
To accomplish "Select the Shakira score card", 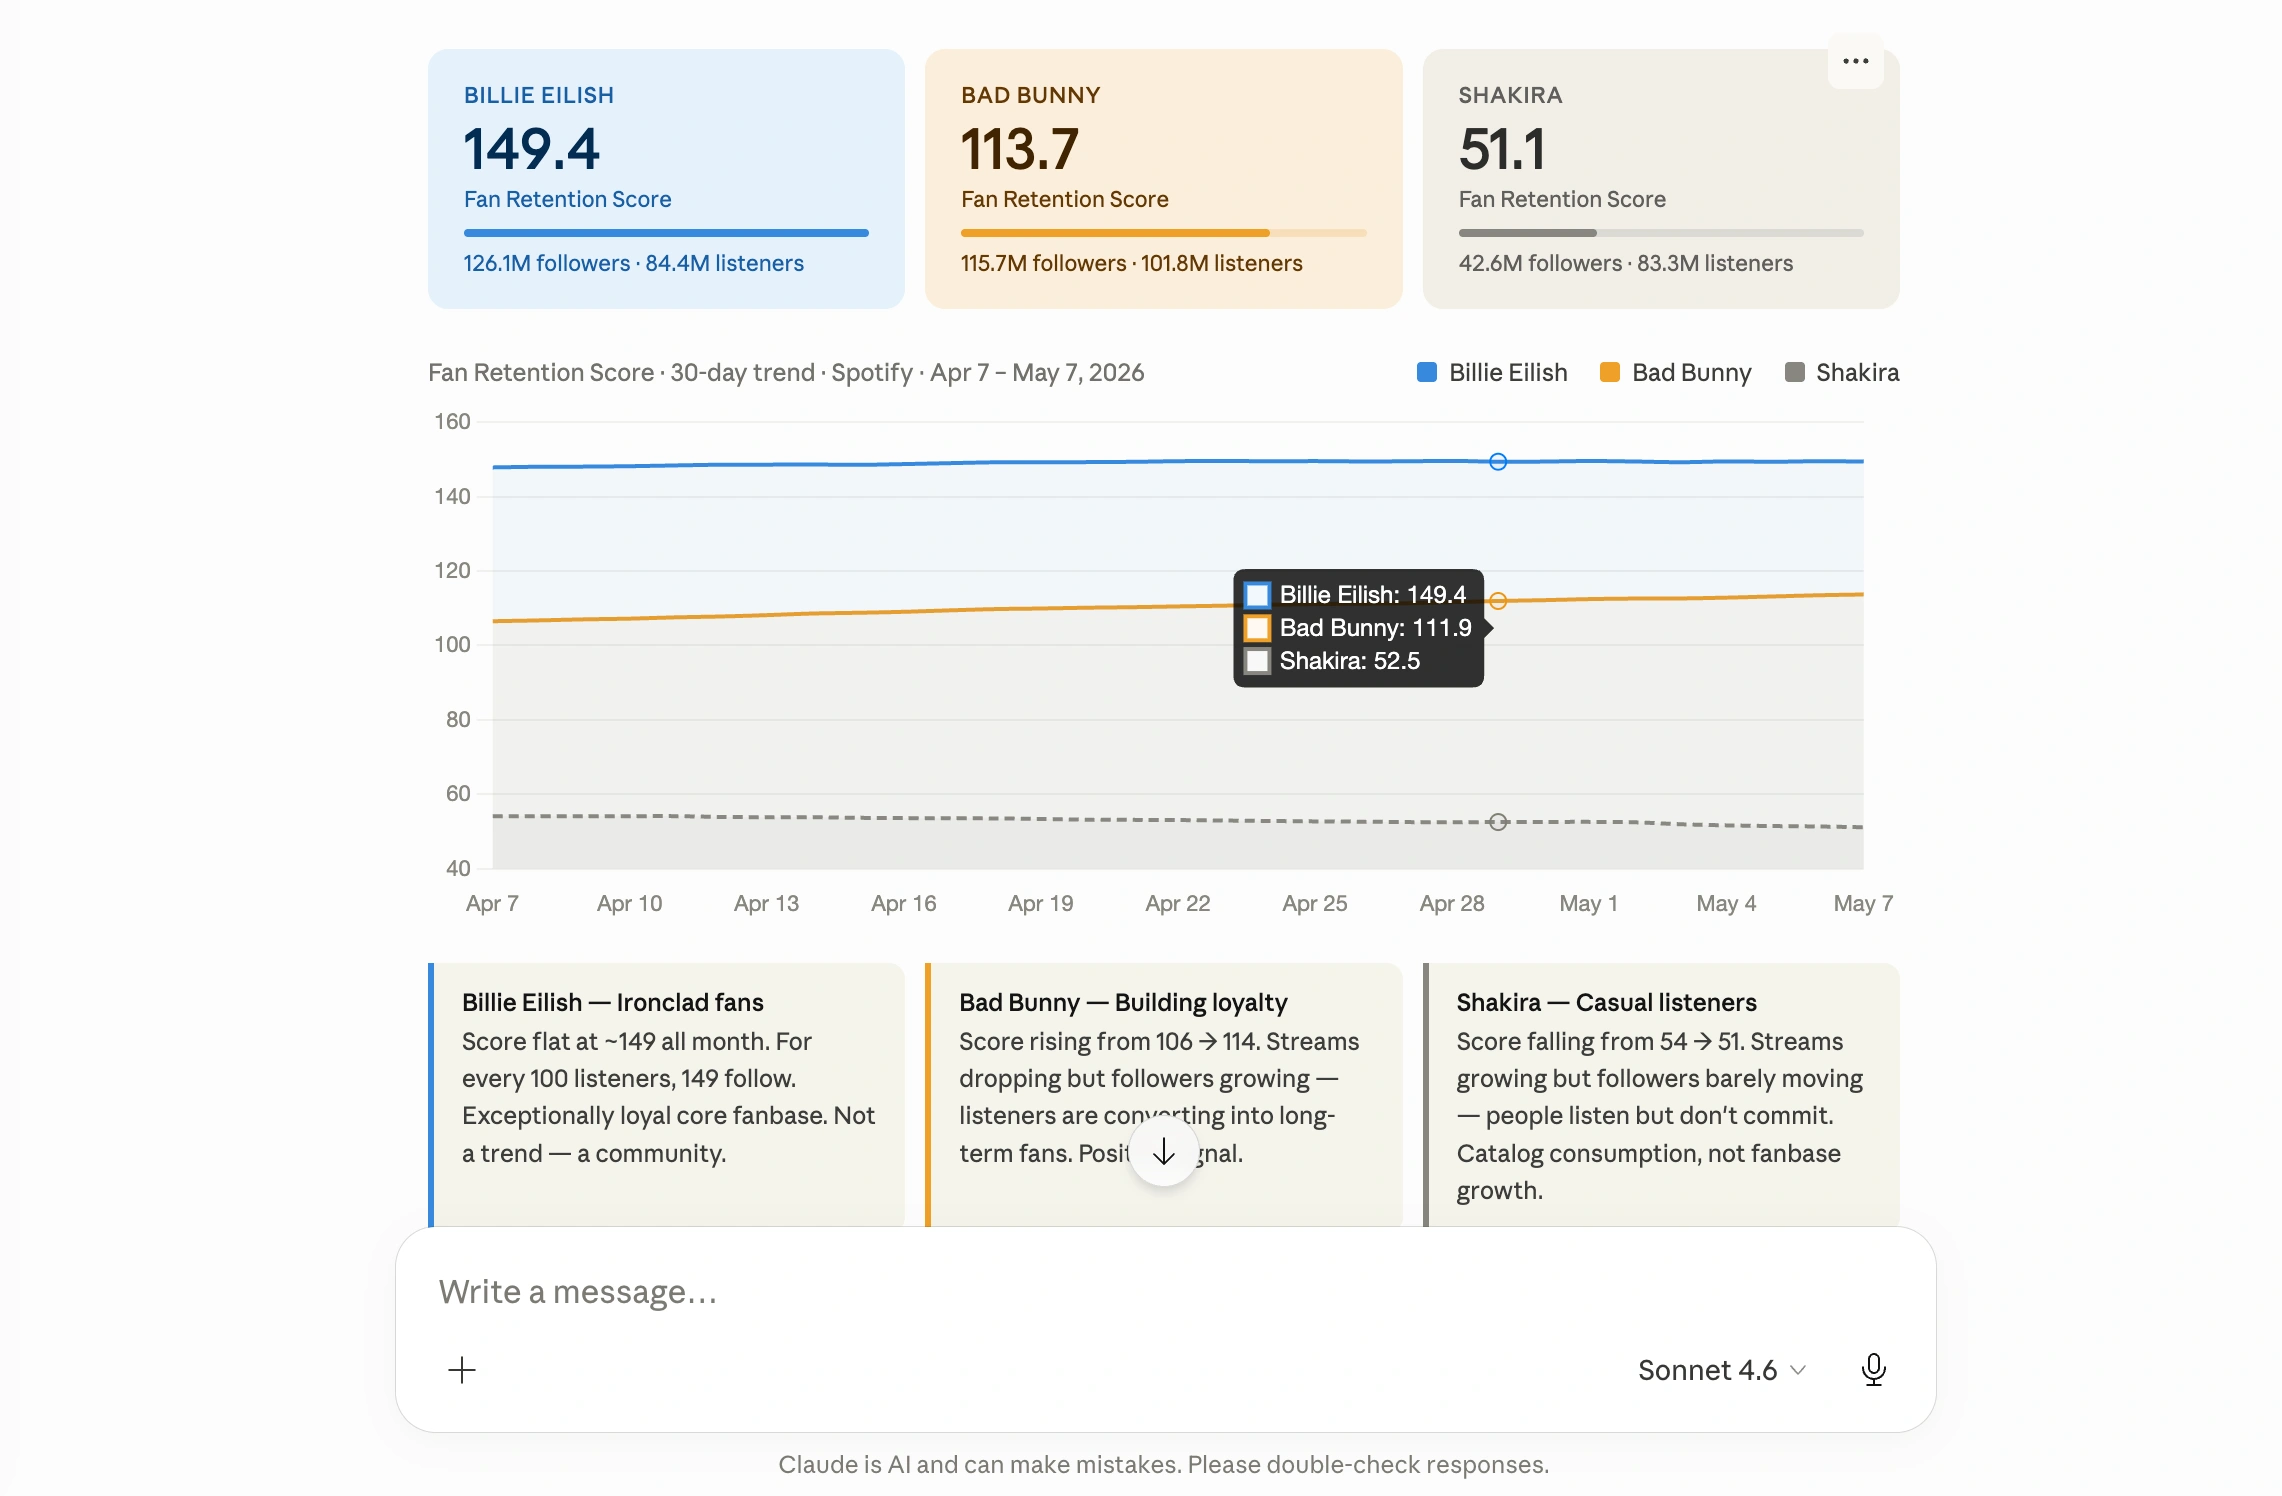I will pos(1660,178).
